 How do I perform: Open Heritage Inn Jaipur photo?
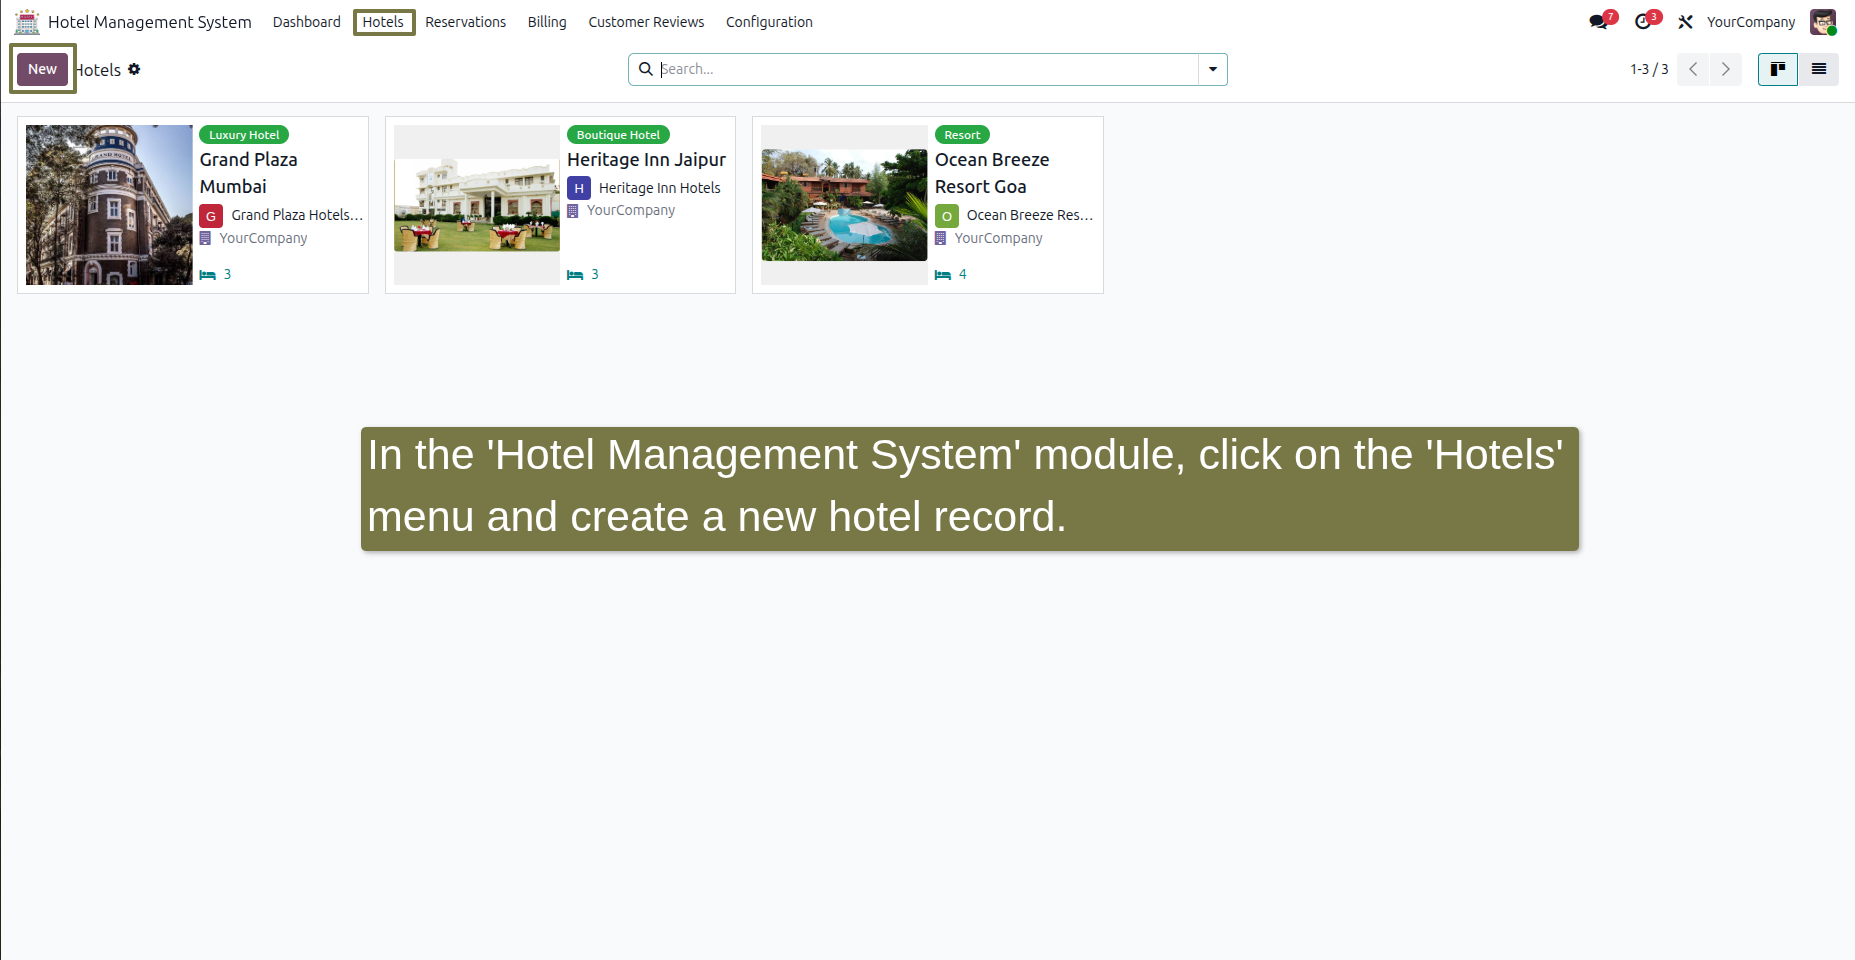point(477,205)
